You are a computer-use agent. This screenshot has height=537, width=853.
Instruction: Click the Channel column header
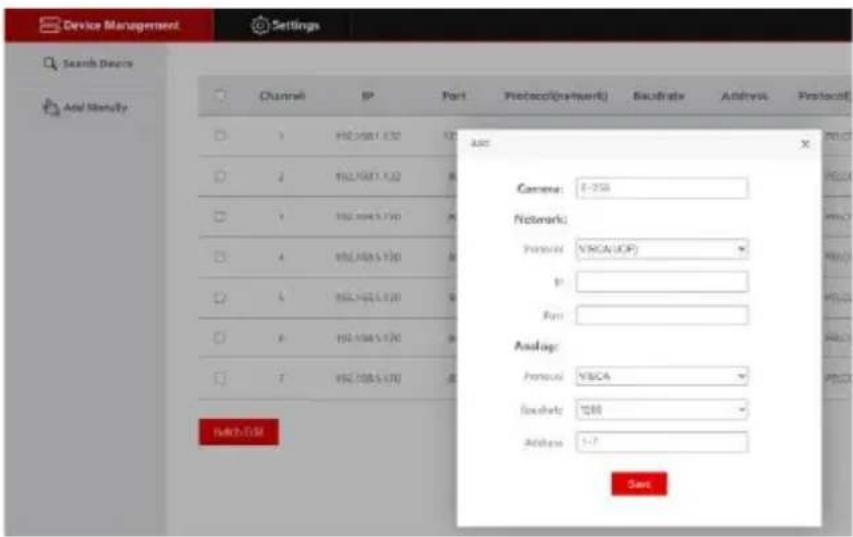point(282,96)
